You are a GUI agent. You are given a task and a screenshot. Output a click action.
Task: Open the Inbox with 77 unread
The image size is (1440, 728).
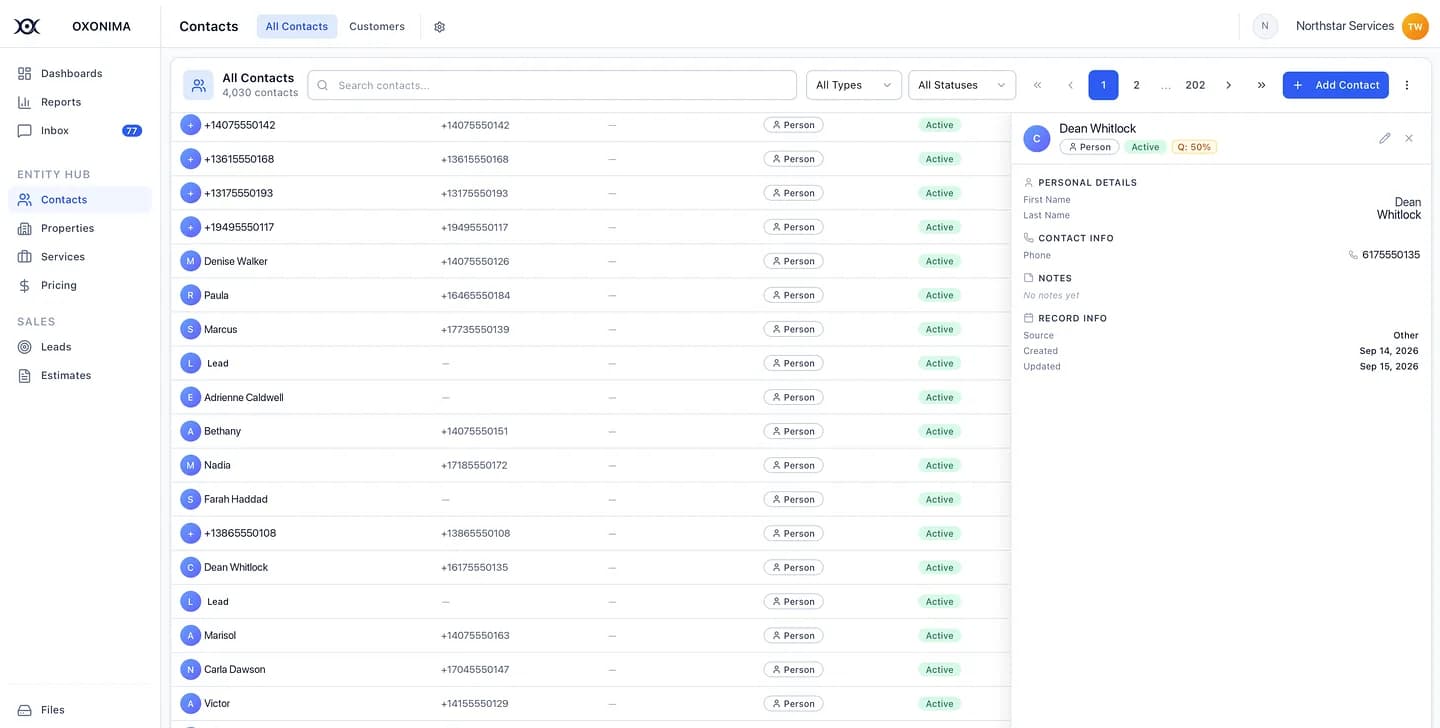(80, 130)
